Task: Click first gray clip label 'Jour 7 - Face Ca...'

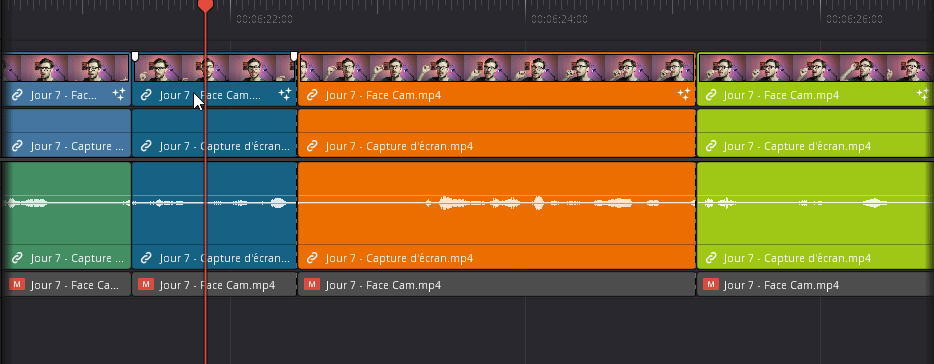Action: pyautogui.click(x=74, y=285)
